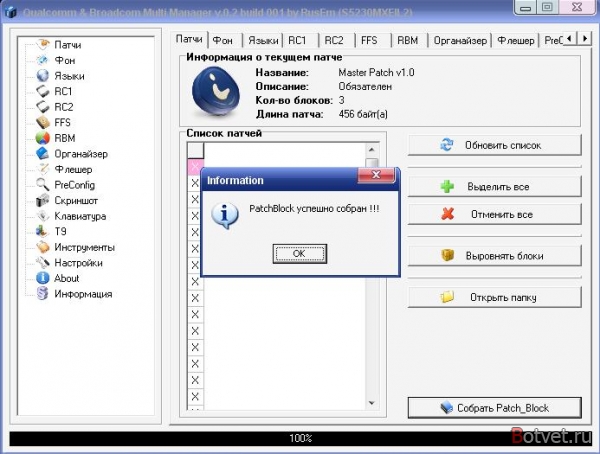
Task: Close the Information dialog with the red X
Action: click(x=376, y=175)
